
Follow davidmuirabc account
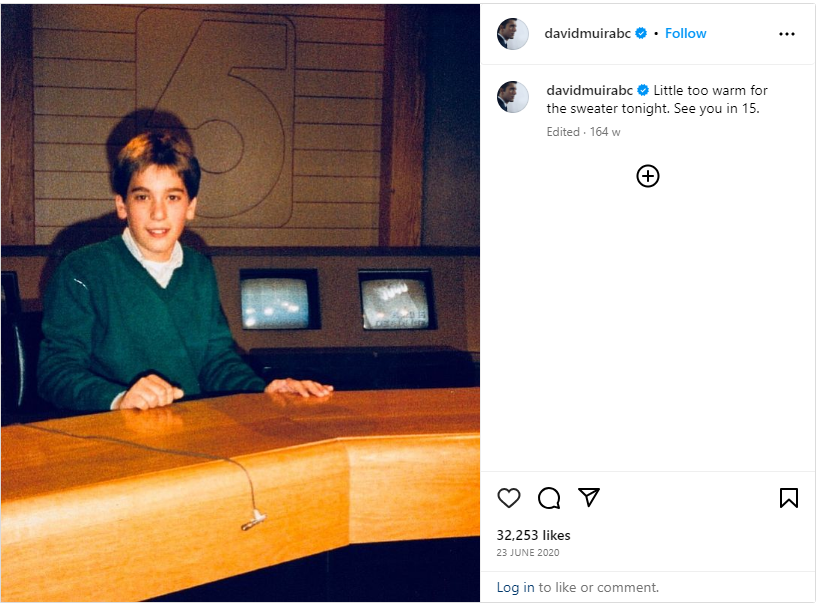(685, 33)
